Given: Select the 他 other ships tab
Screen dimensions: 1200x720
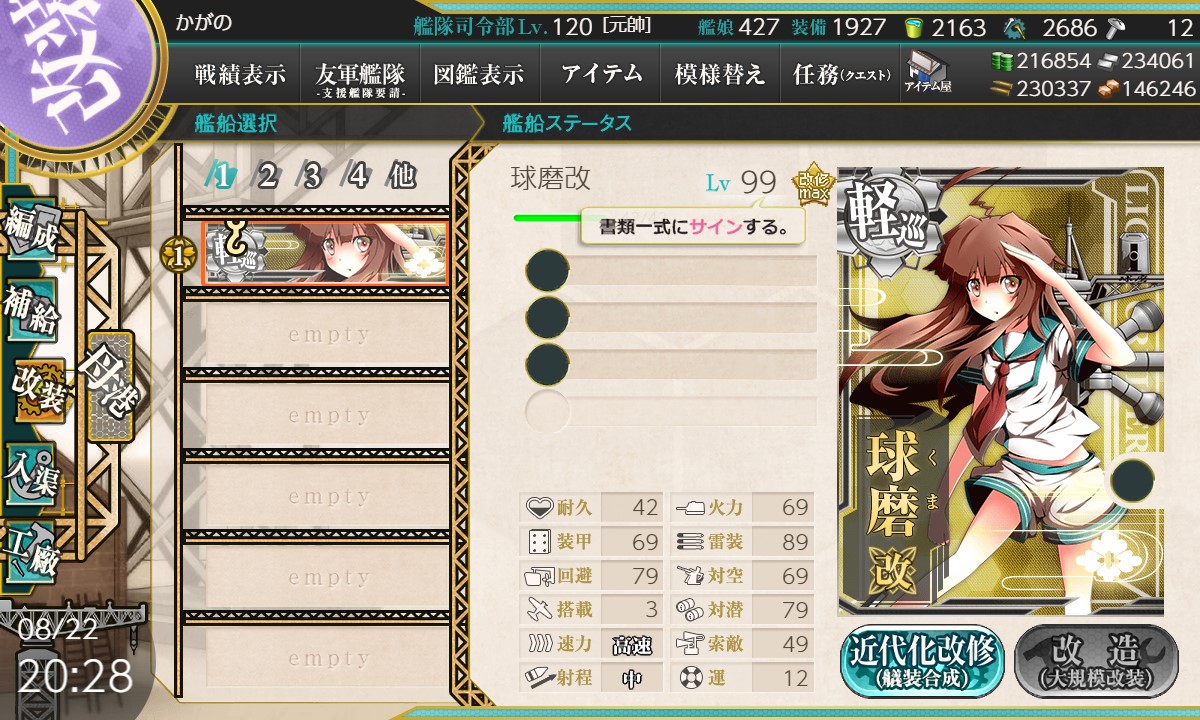Looking at the screenshot, I should (x=402, y=176).
